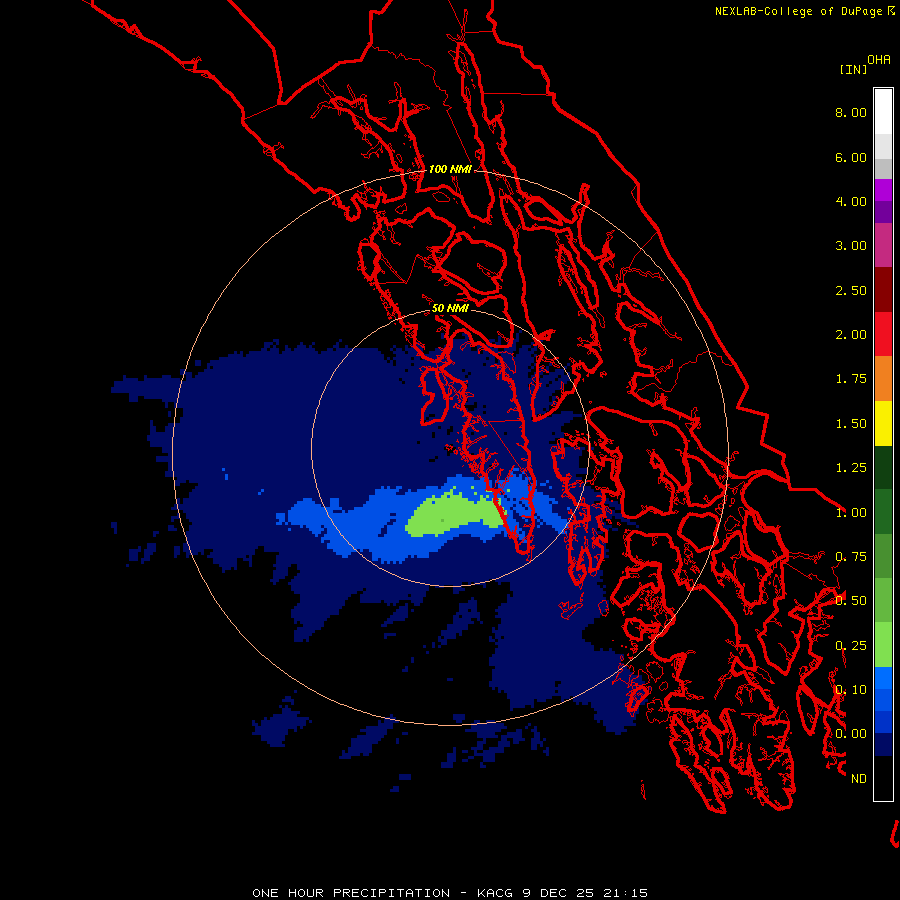
Task: Click the [IN] units label
Action: [x=853, y=69]
